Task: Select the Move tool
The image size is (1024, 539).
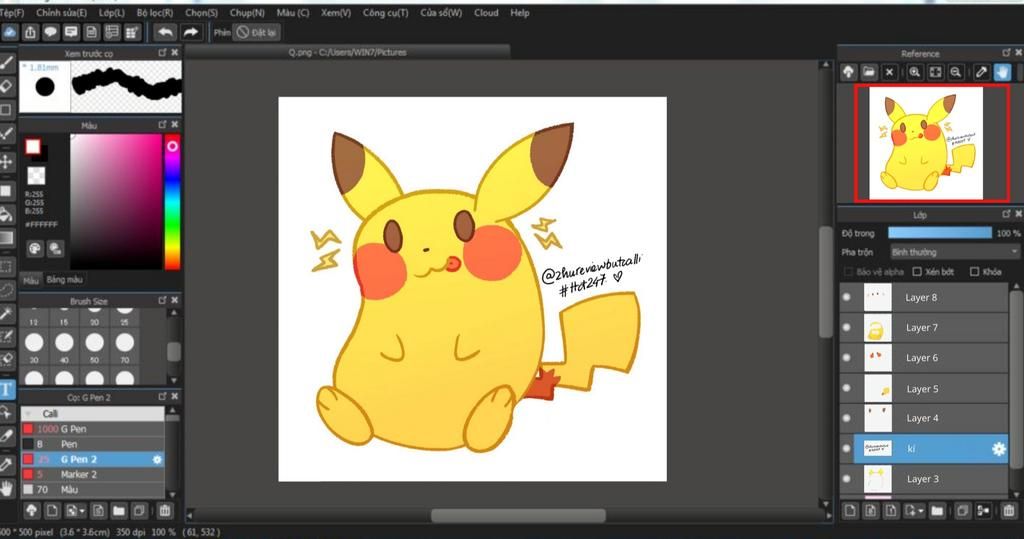Action: 7,161
